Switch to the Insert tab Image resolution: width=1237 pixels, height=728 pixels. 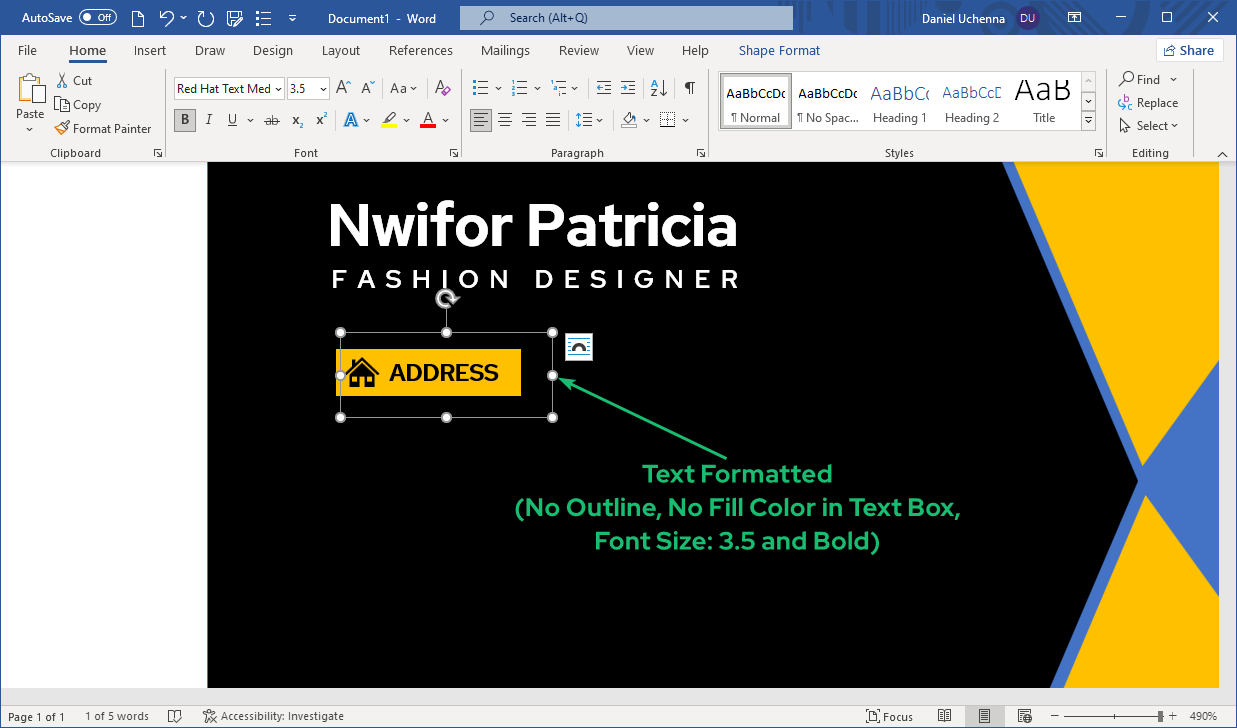(x=150, y=50)
